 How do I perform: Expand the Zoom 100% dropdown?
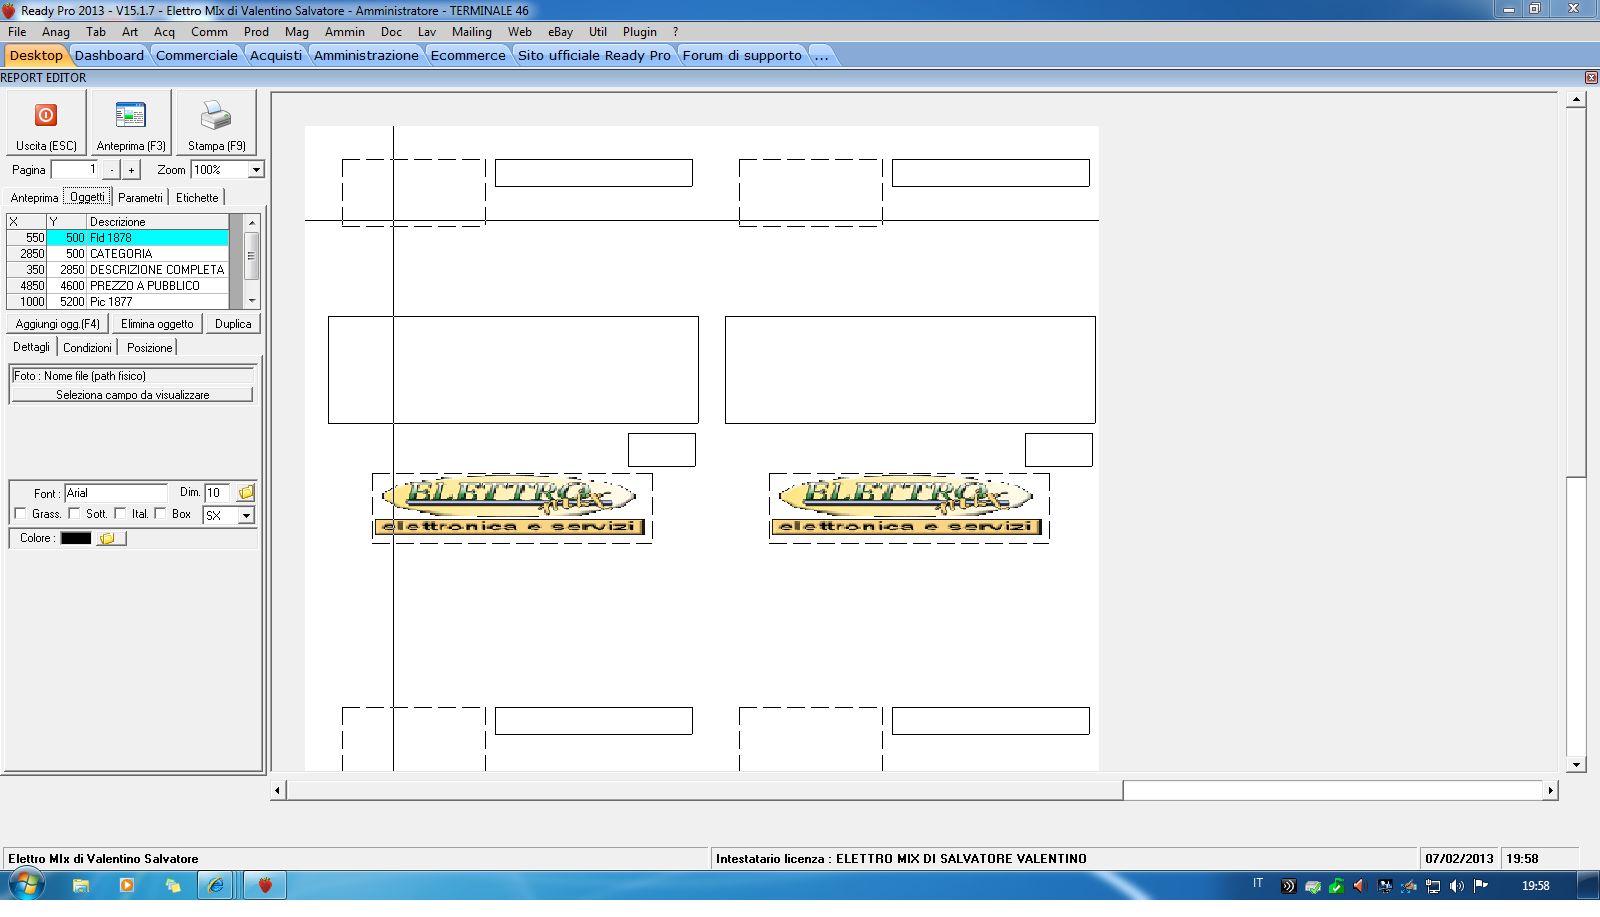[256, 170]
